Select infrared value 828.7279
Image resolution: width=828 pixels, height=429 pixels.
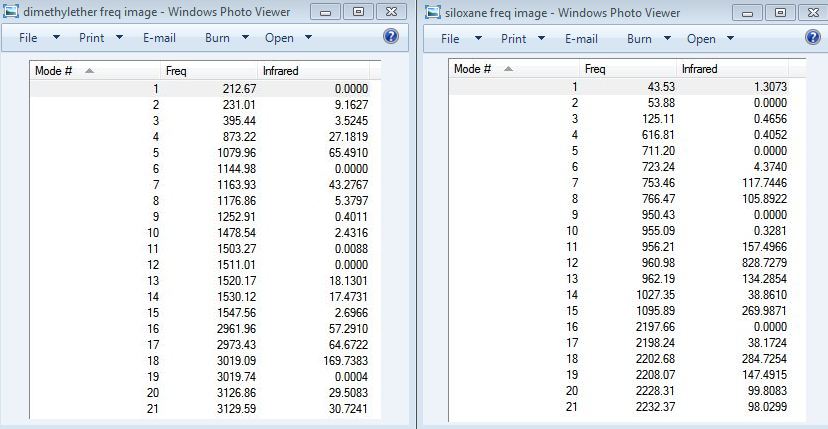764,263
